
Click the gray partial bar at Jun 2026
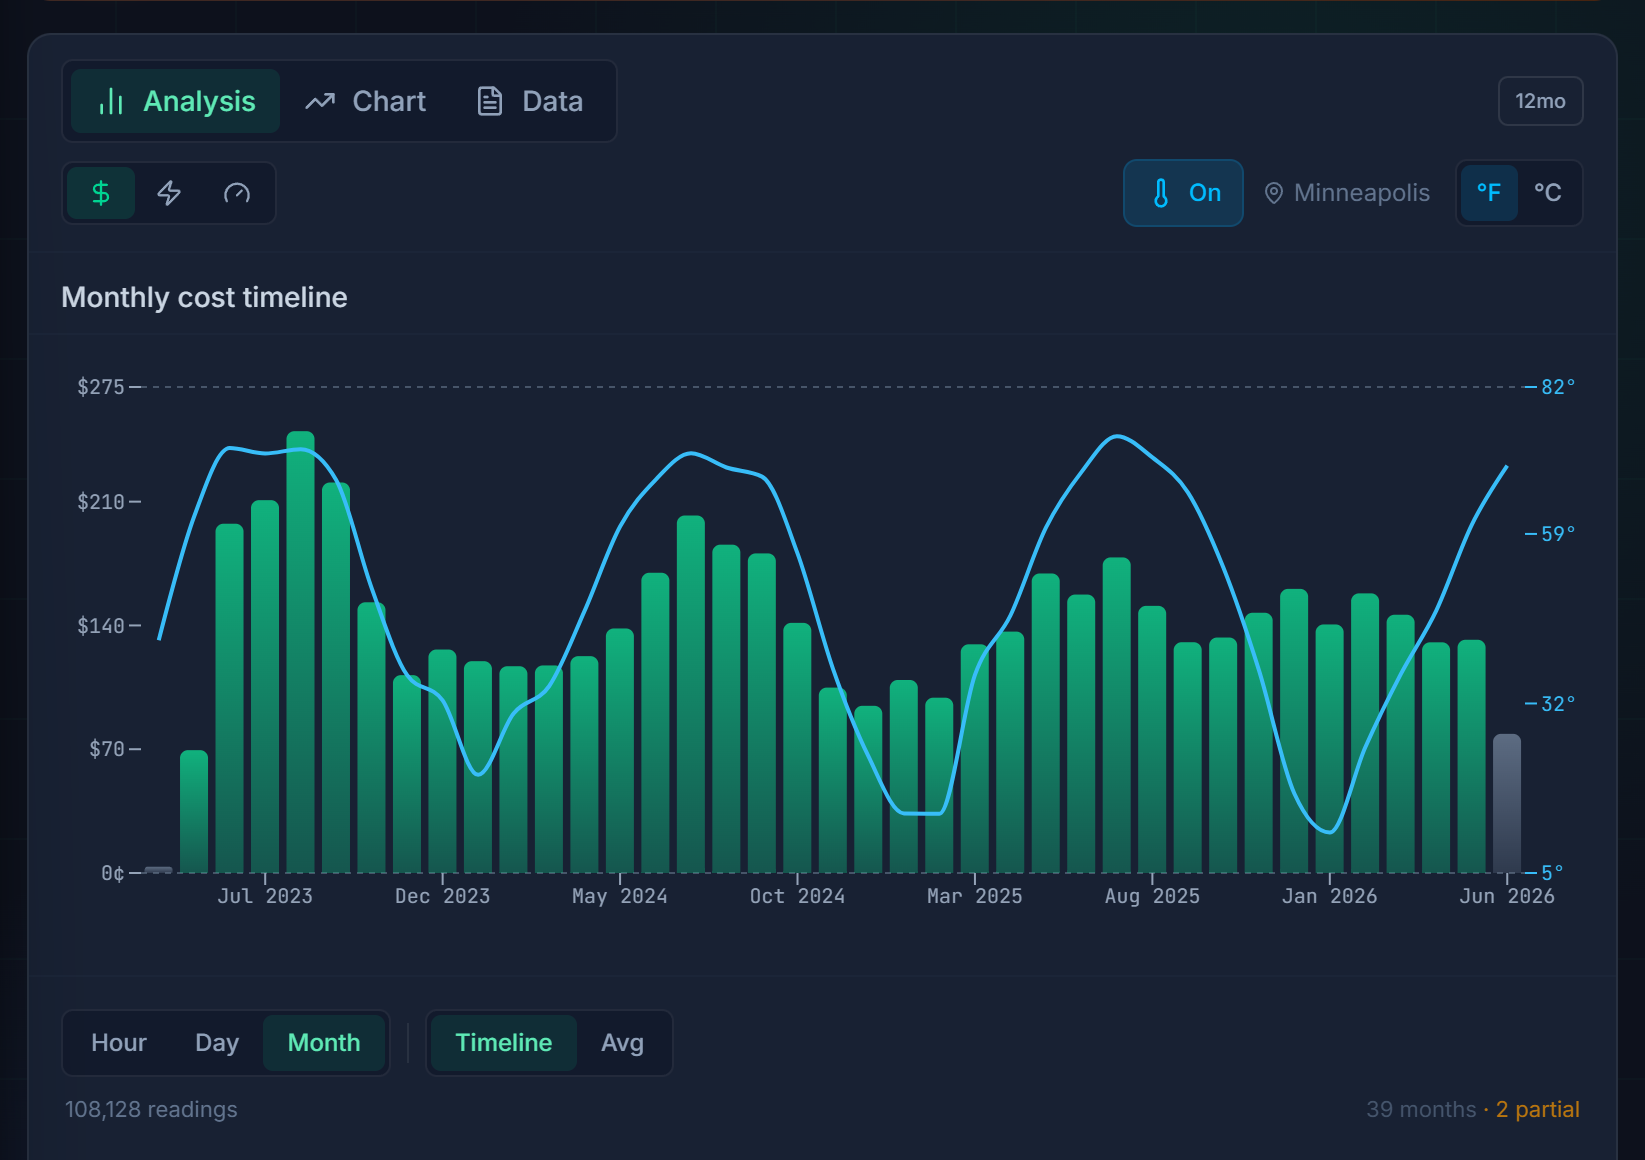(1507, 804)
